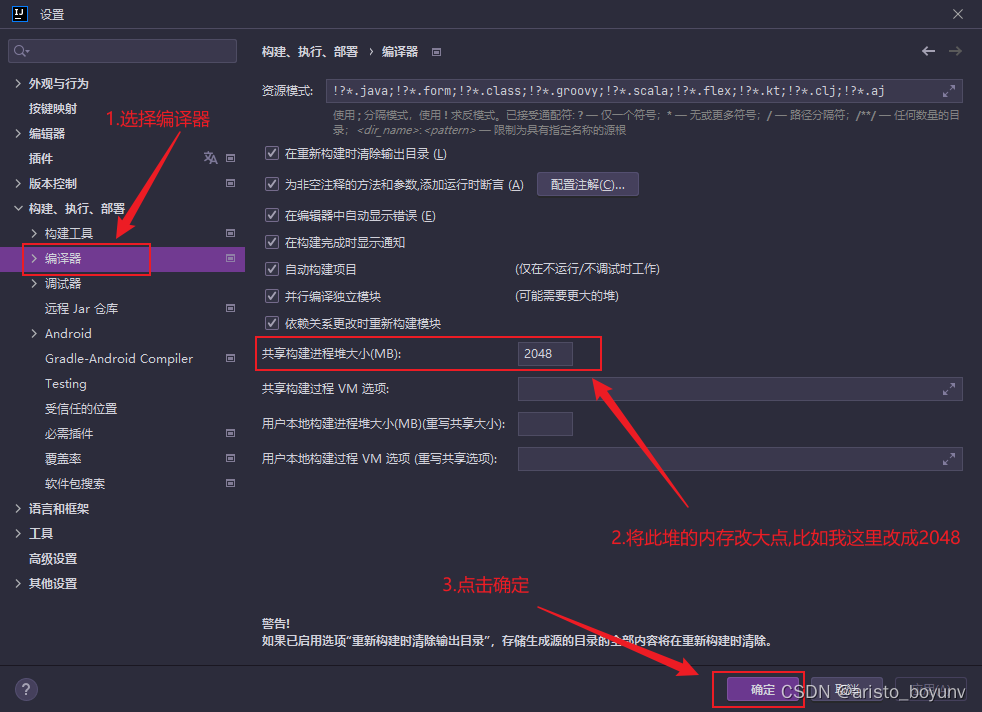Click project-level icon next to 编译器

(230, 259)
